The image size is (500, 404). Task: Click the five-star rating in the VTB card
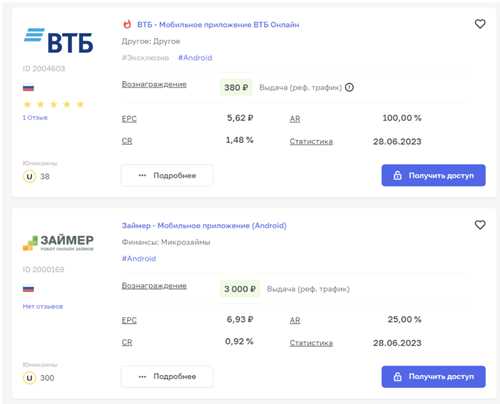53,104
